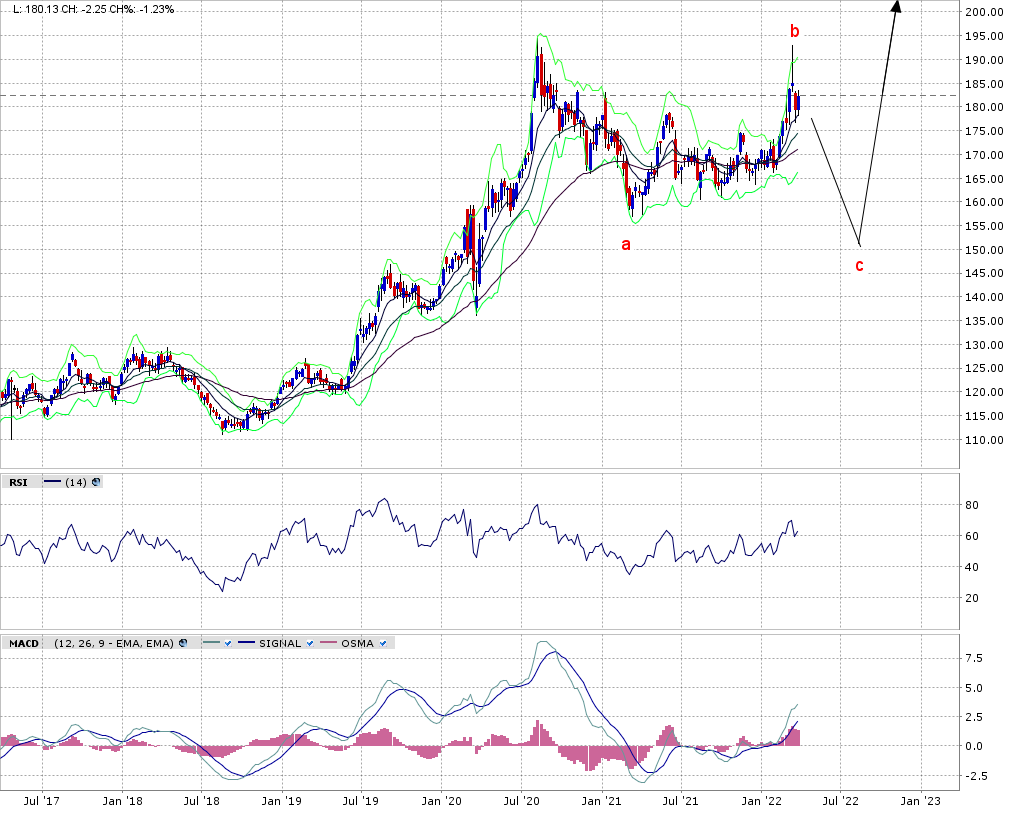
Task: Click the OSMA legend label
Action: [358, 643]
